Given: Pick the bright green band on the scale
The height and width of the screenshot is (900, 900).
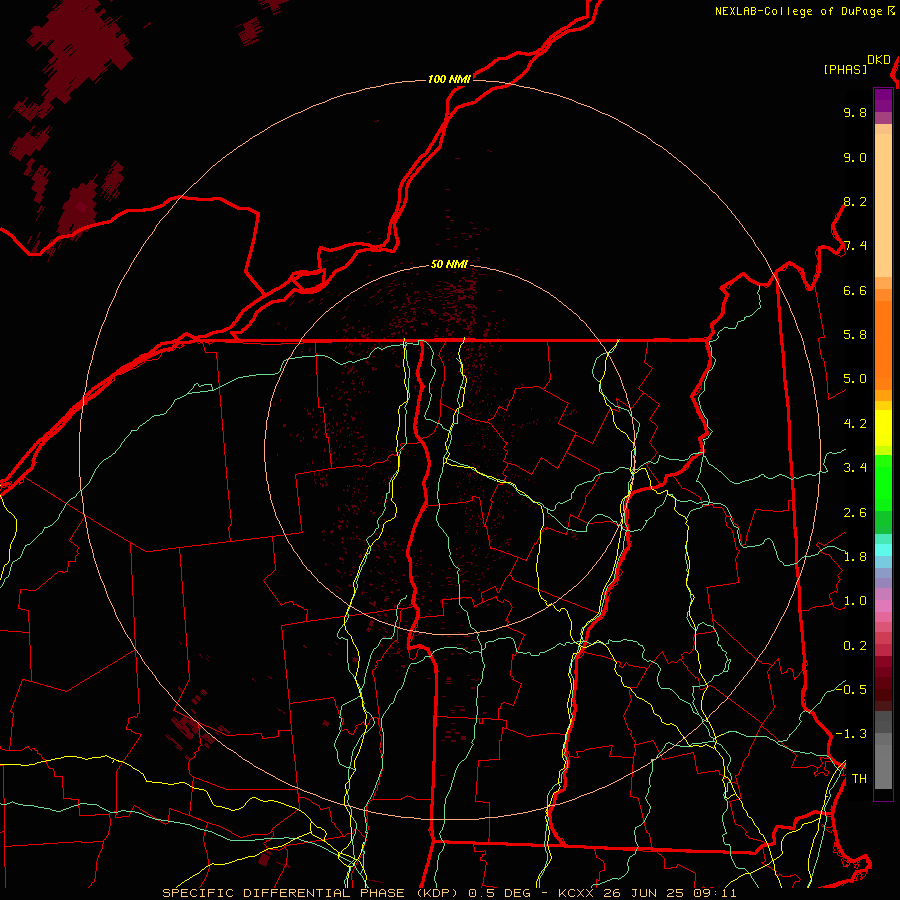Looking at the screenshot, I should [883, 483].
